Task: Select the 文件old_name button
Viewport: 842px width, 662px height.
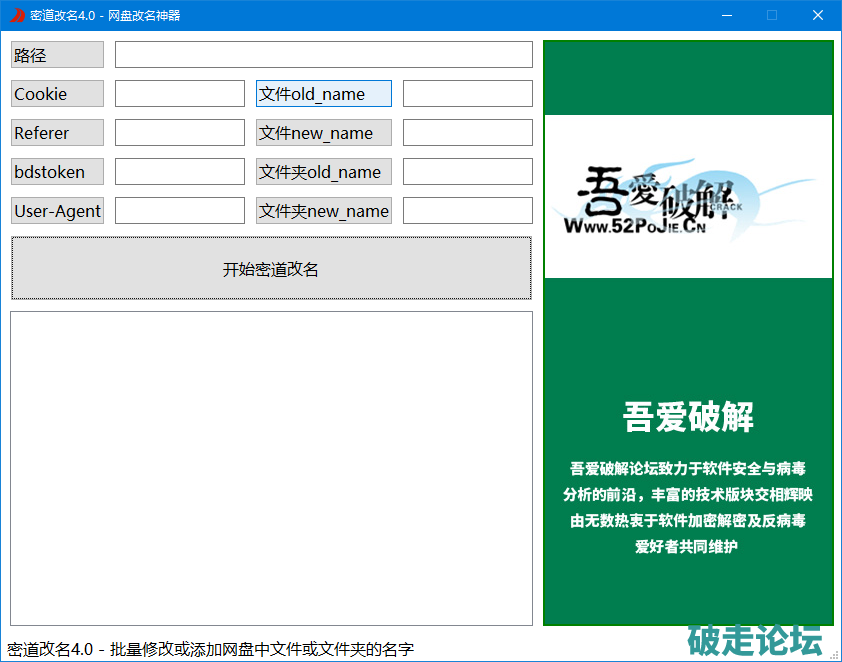Action: point(323,94)
